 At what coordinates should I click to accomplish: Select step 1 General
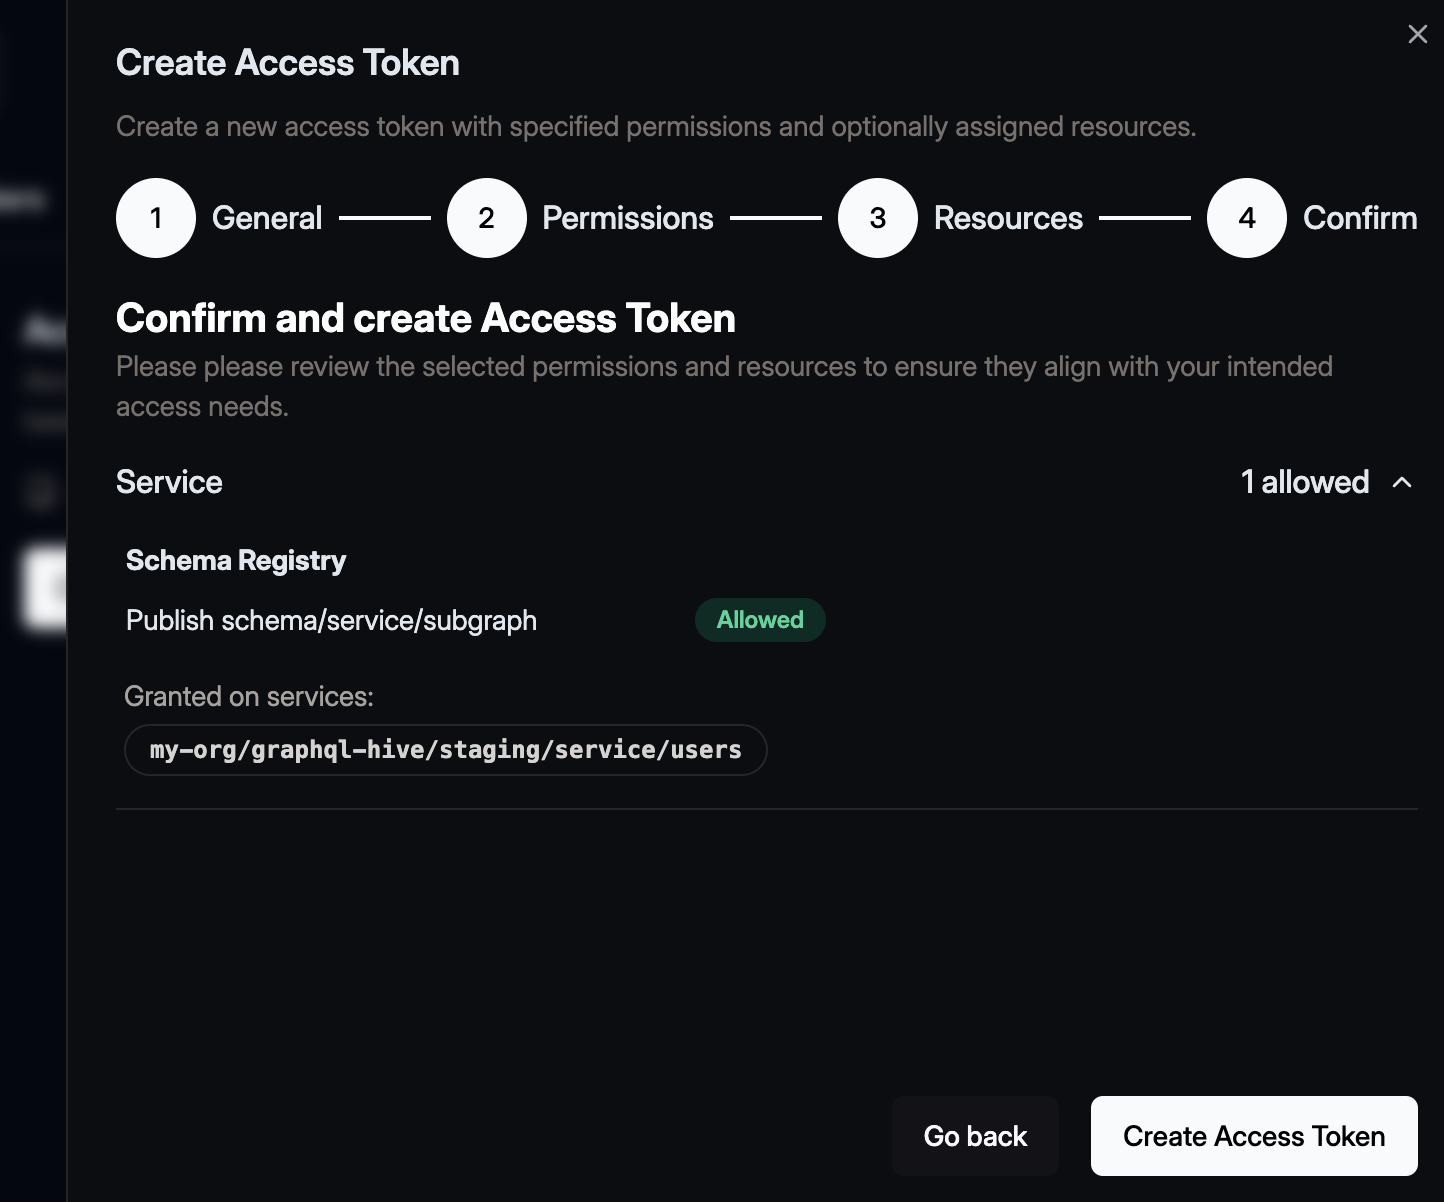(156, 217)
